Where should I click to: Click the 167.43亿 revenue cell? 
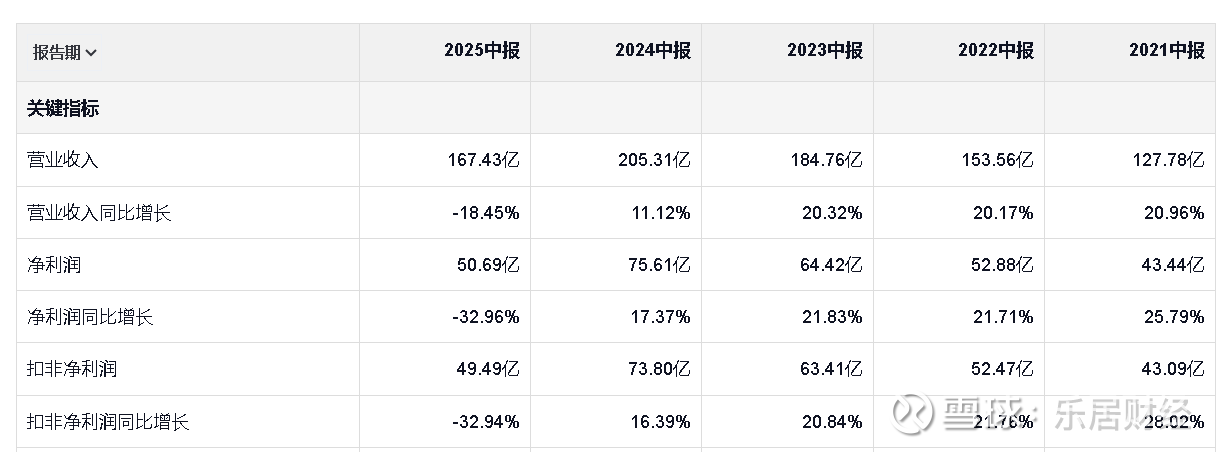pos(482,160)
